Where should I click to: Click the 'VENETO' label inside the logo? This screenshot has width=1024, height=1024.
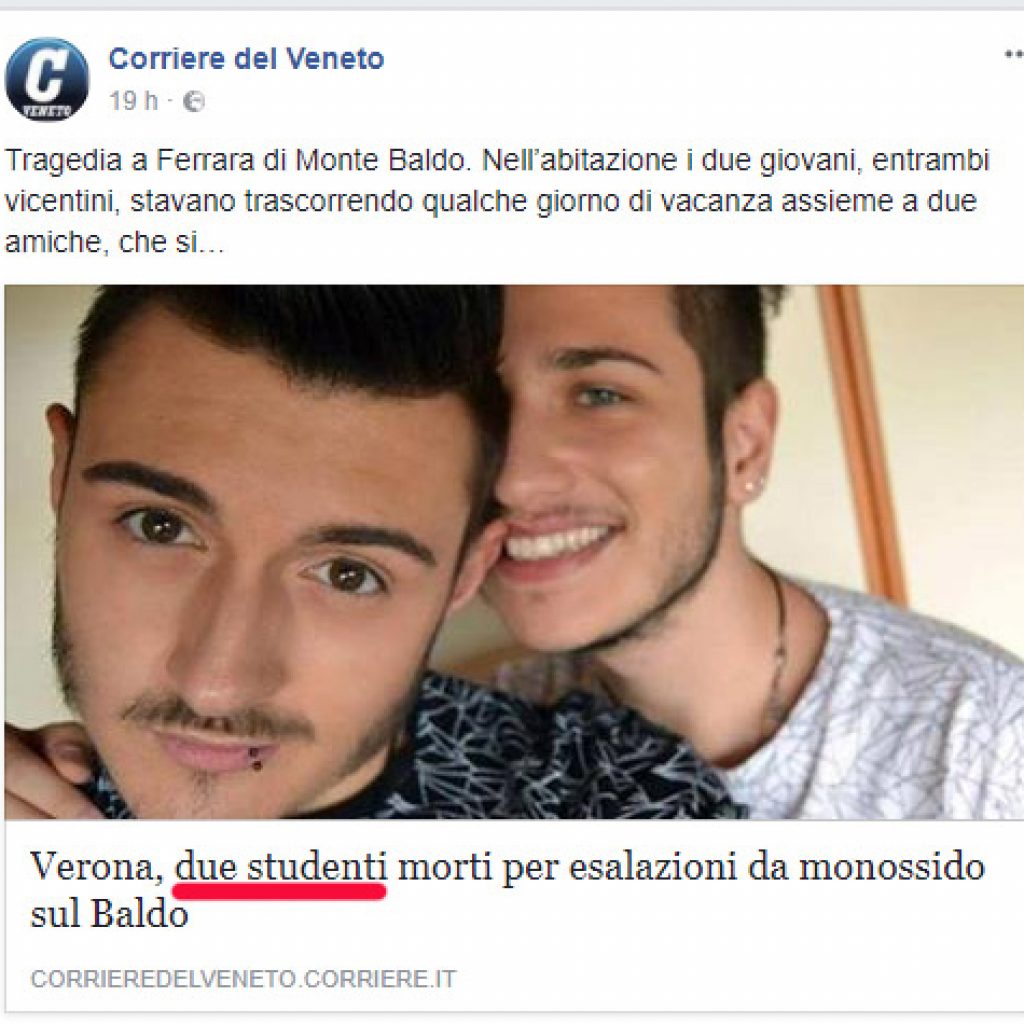(46, 109)
